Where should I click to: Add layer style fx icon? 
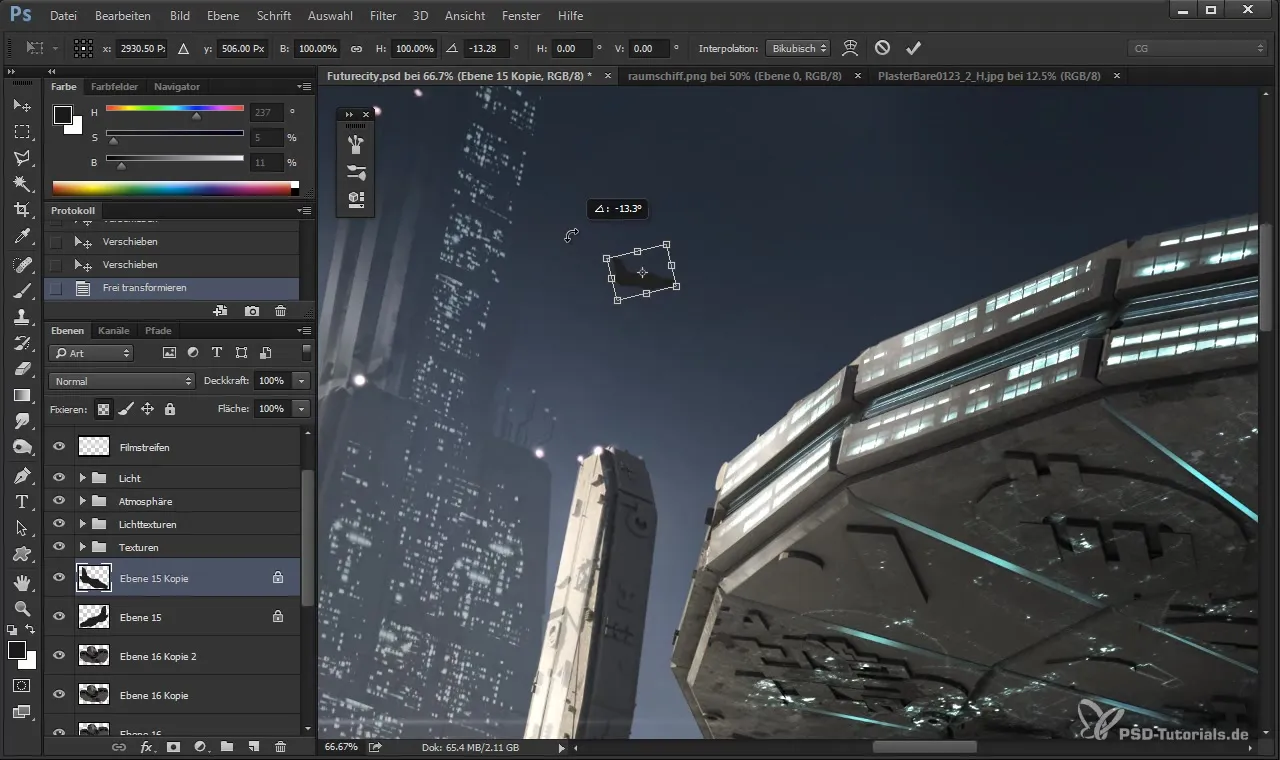click(x=146, y=747)
